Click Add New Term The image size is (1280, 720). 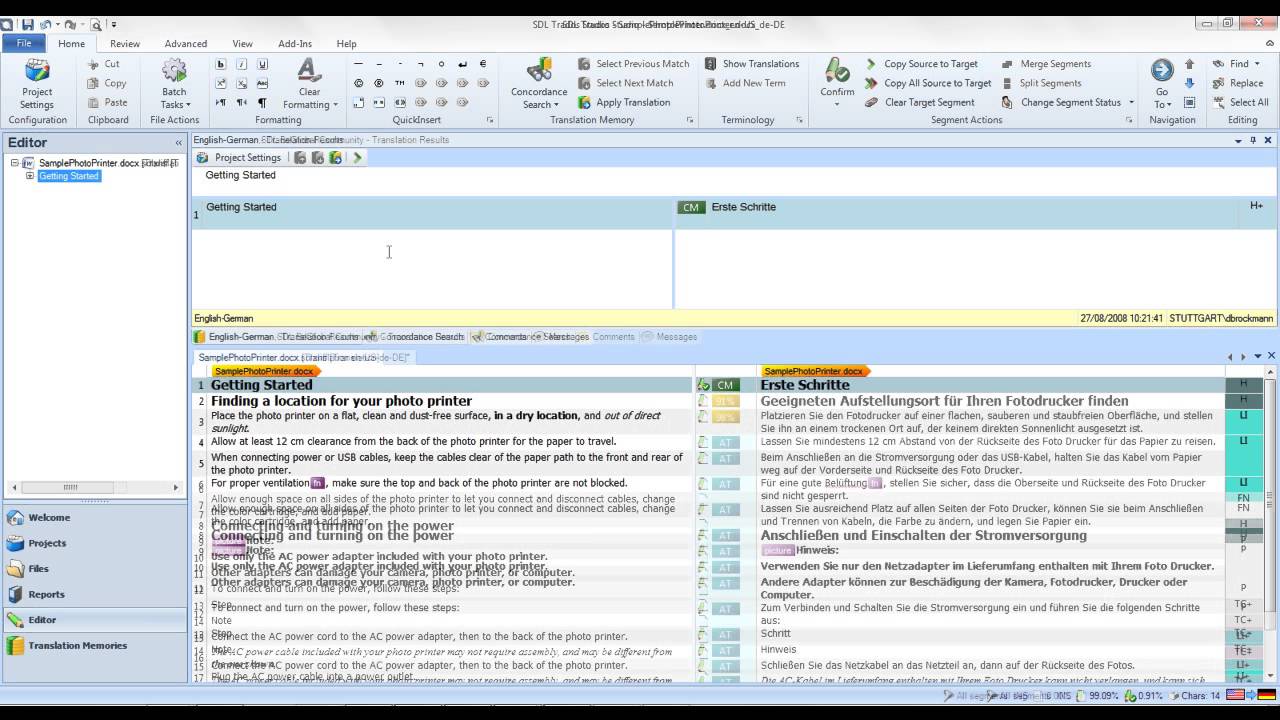point(744,83)
